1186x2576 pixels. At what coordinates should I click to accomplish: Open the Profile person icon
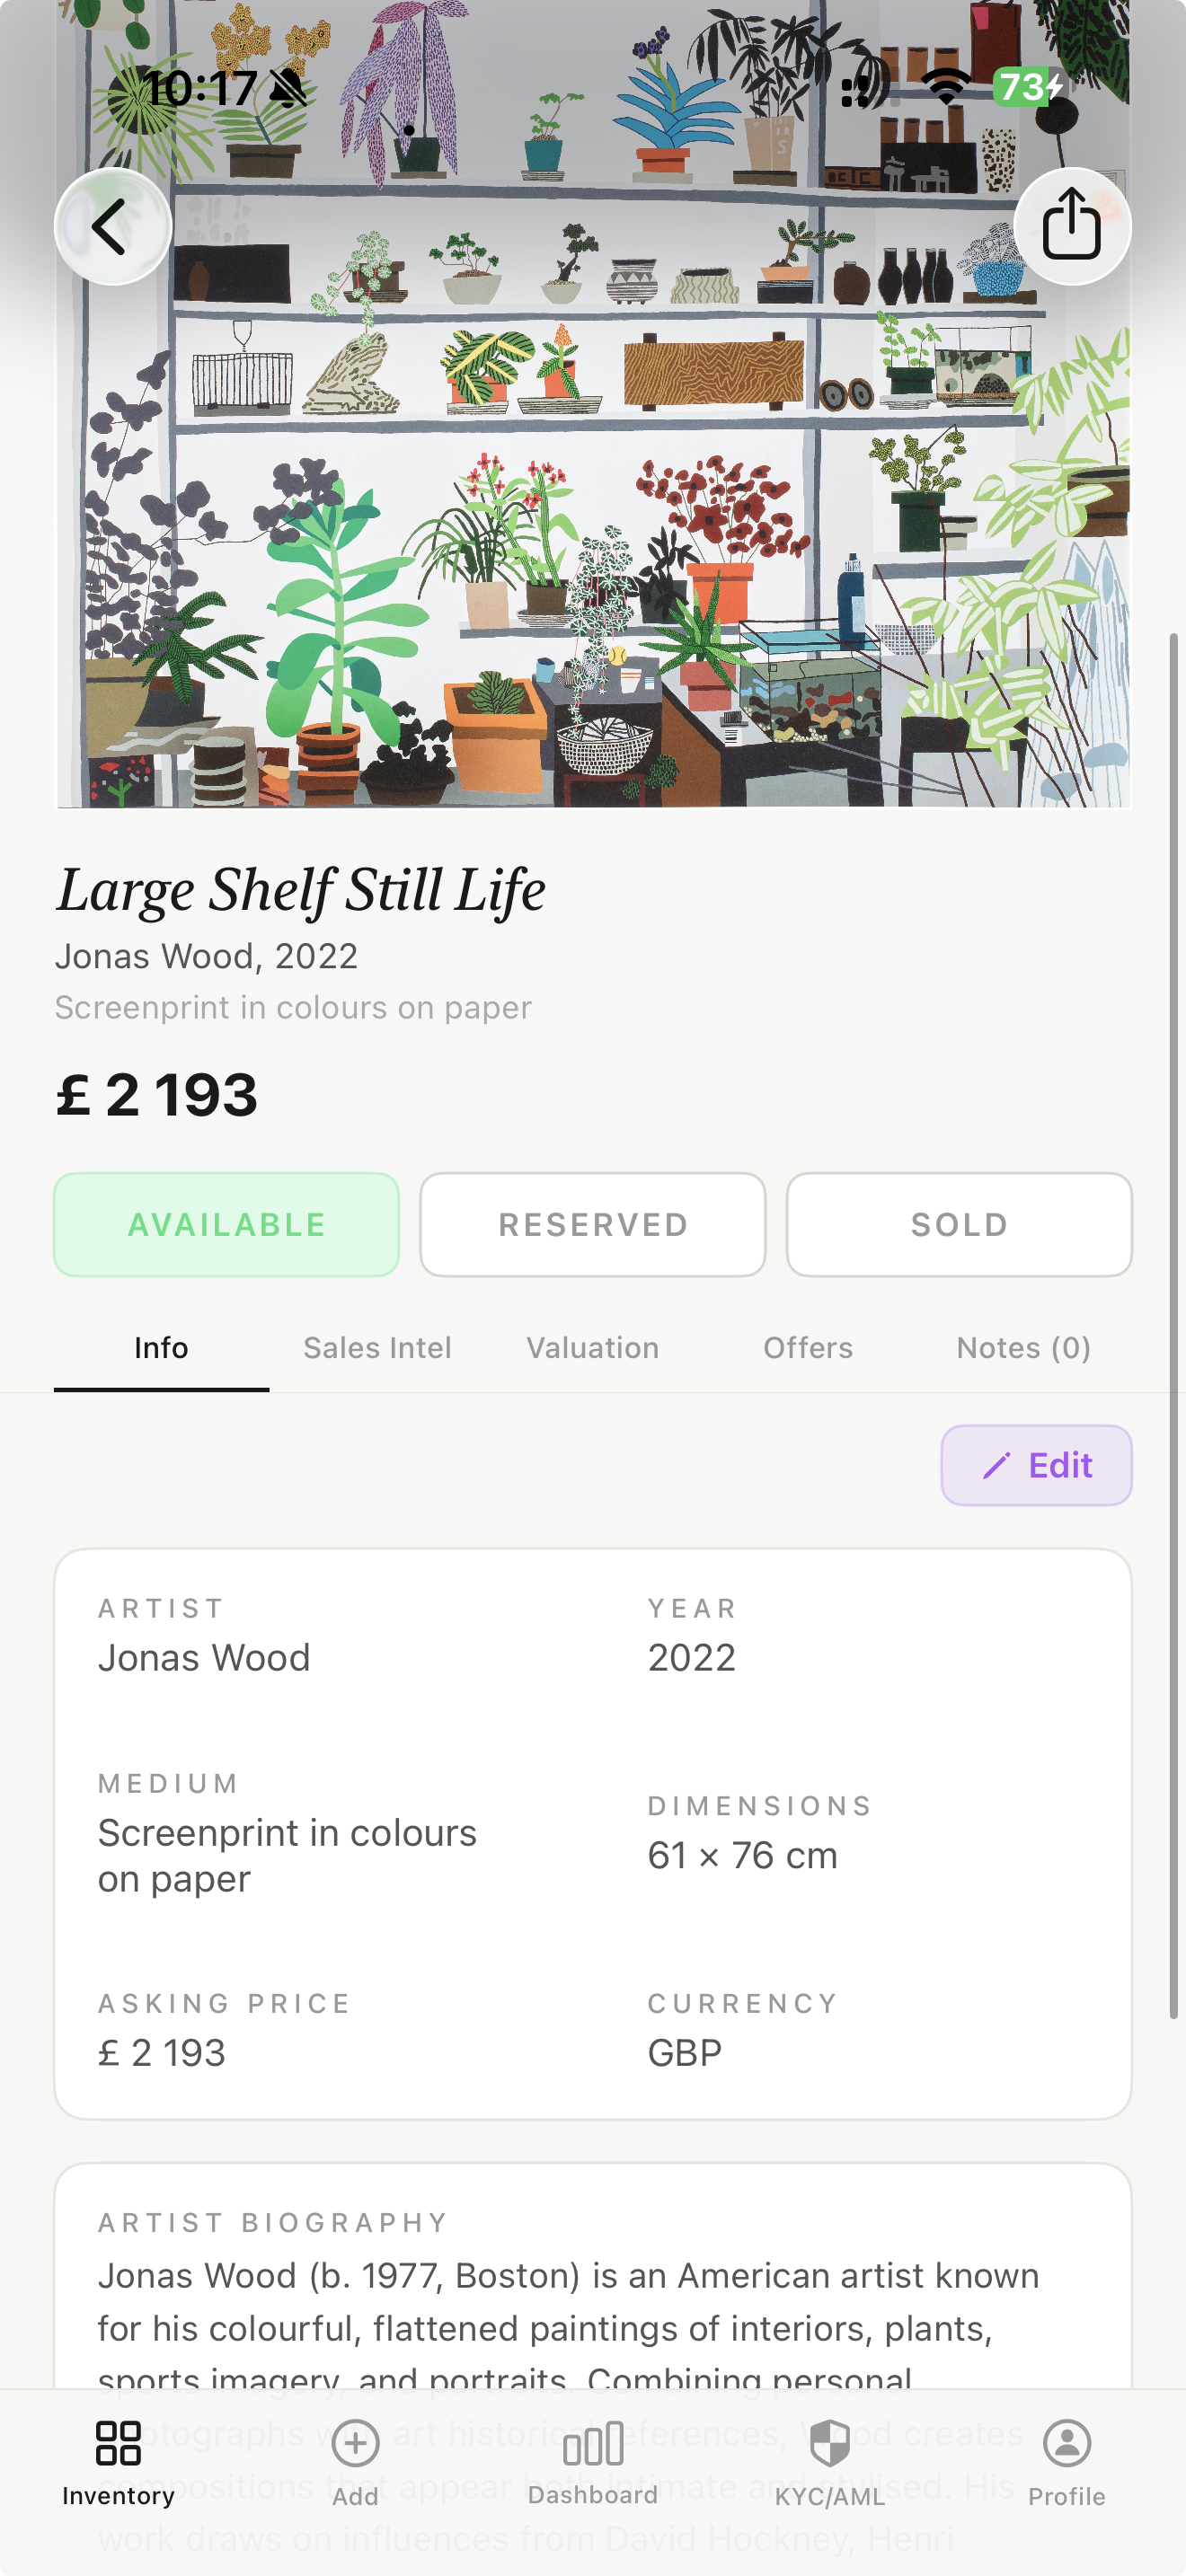click(x=1067, y=2443)
